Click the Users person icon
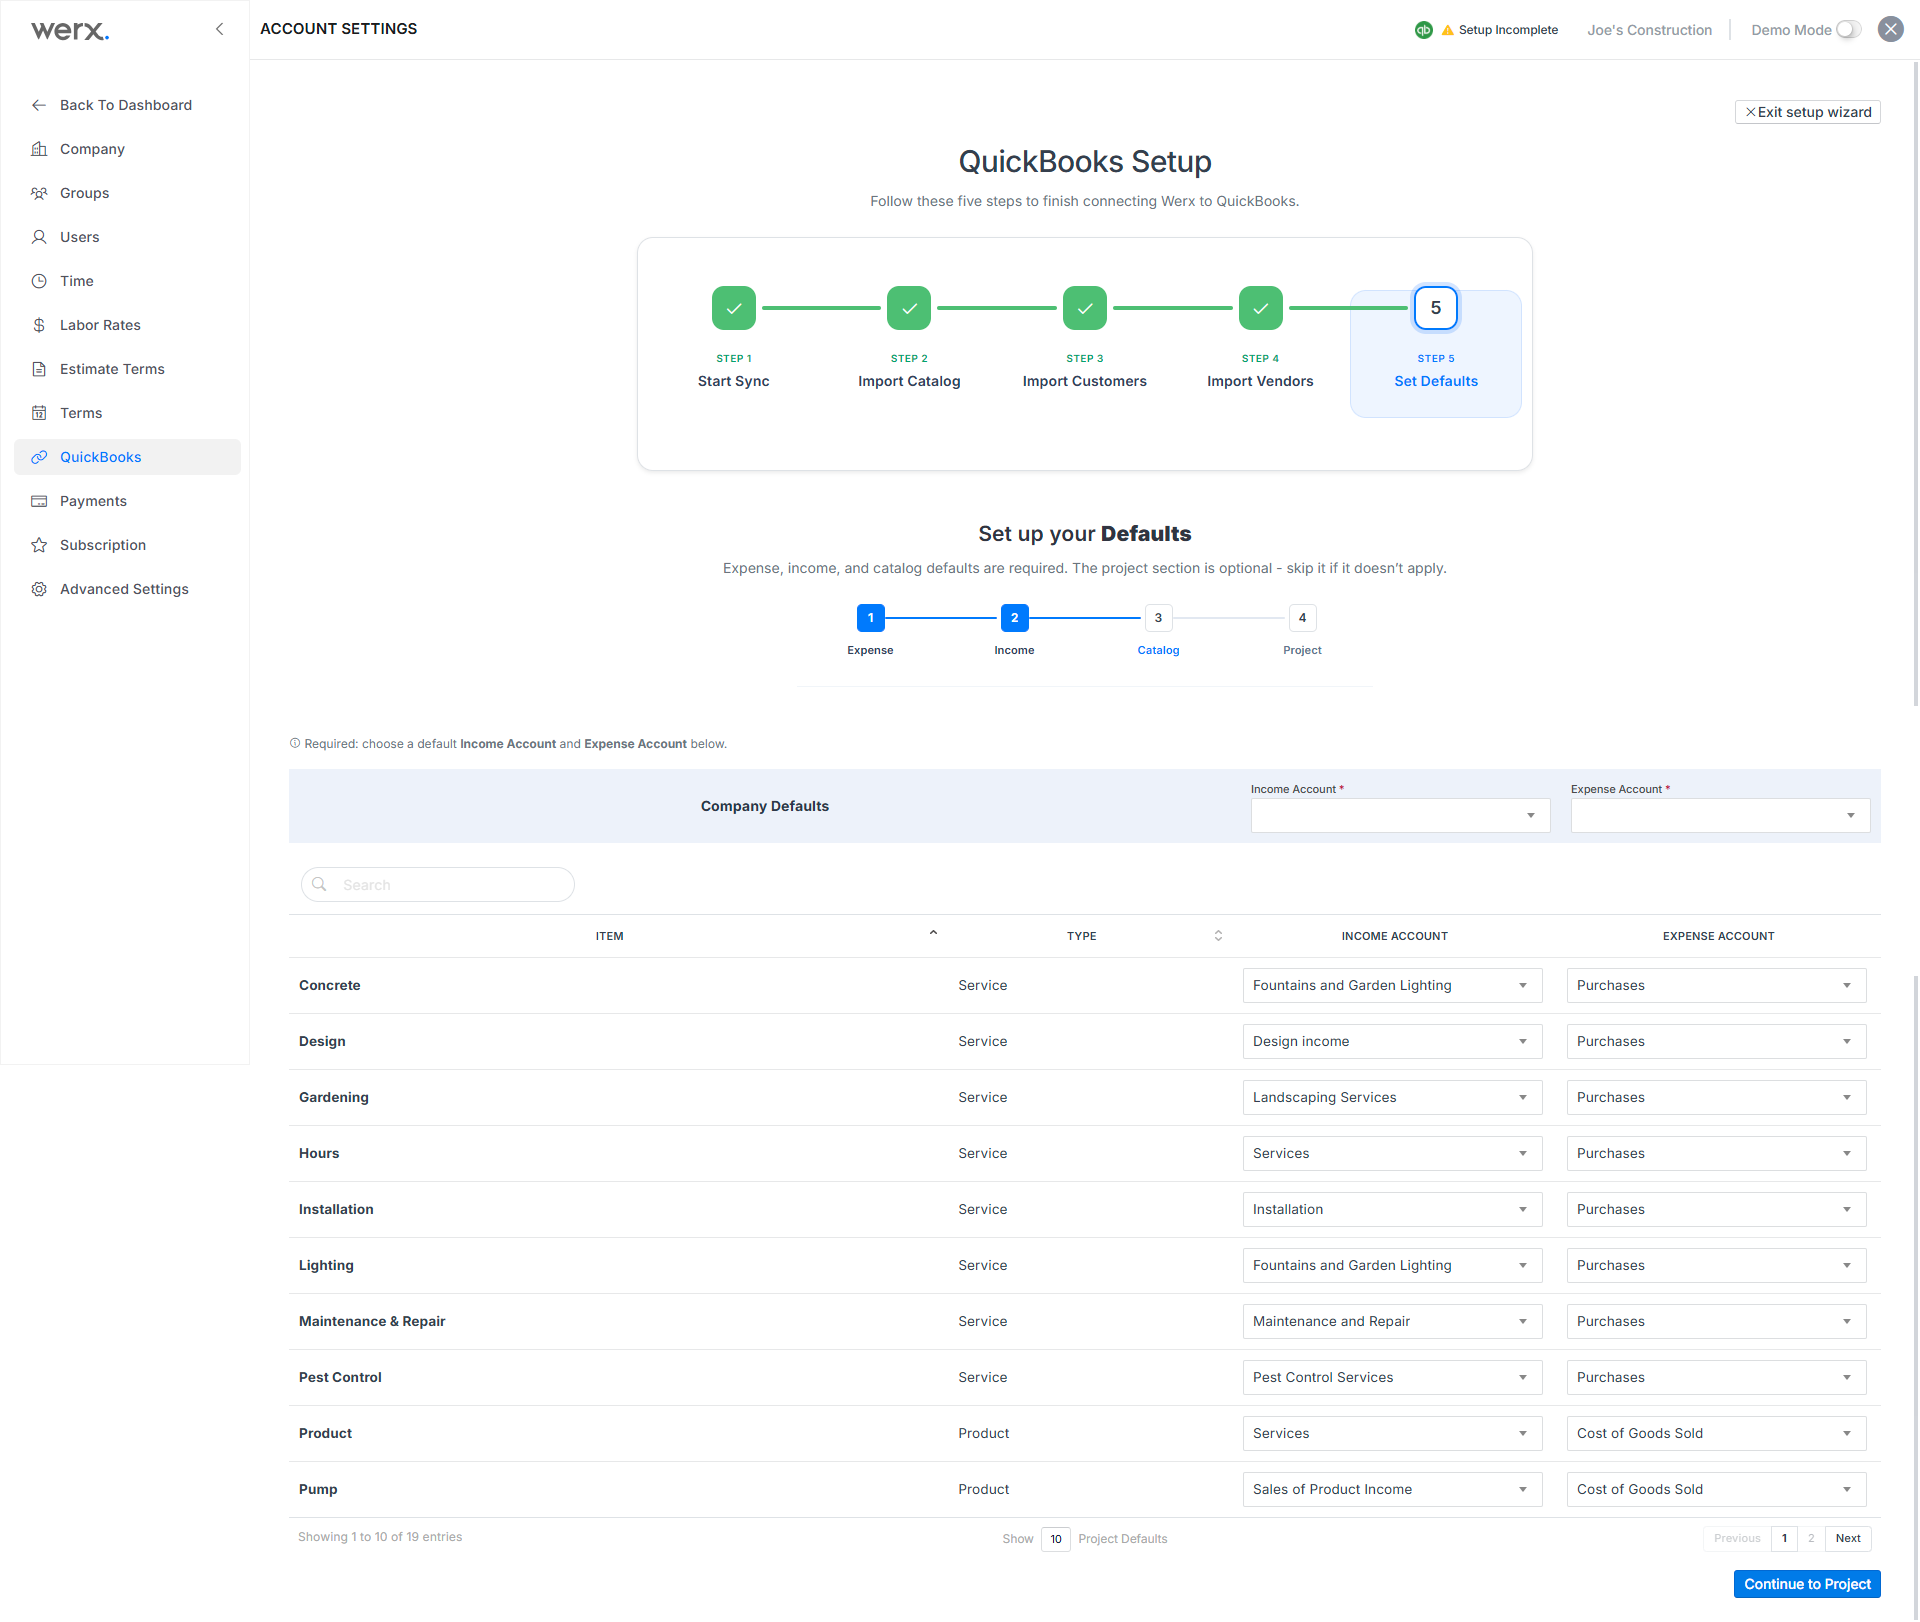 click(x=39, y=237)
